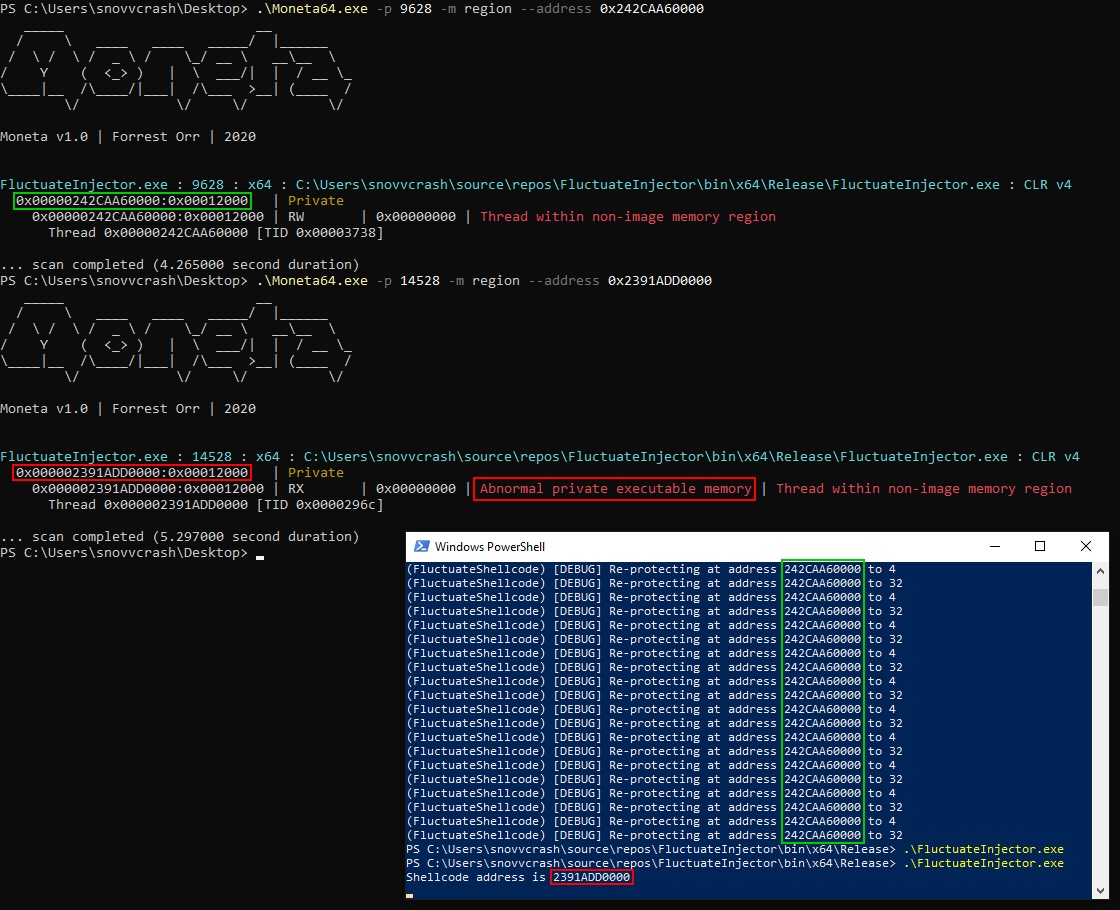This screenshot has height=910, width=1120.
Task: Minimize the Windows PowerShell window
Action: coord(993,546)
